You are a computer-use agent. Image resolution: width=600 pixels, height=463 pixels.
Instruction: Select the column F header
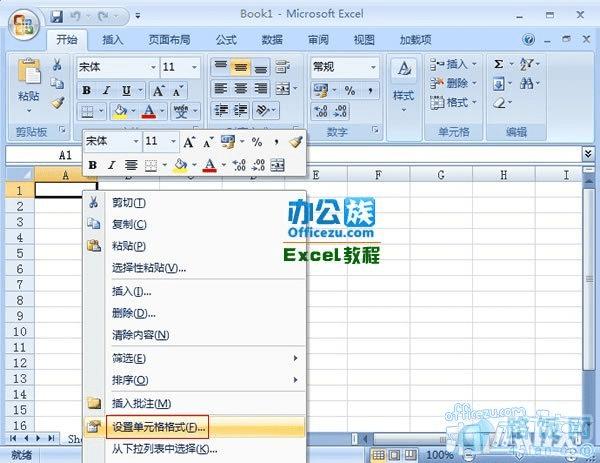click(x=378, y=175)
